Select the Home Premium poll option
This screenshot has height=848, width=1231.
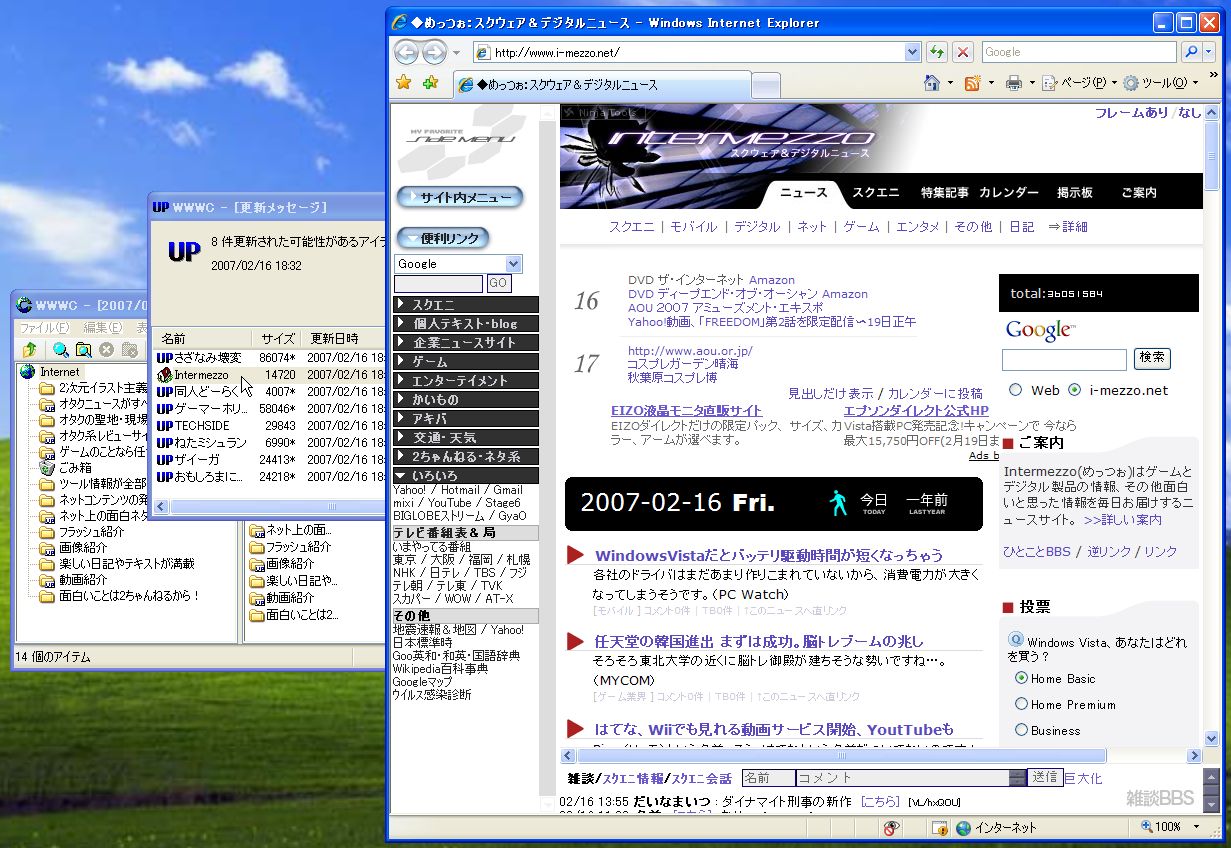1021,704
